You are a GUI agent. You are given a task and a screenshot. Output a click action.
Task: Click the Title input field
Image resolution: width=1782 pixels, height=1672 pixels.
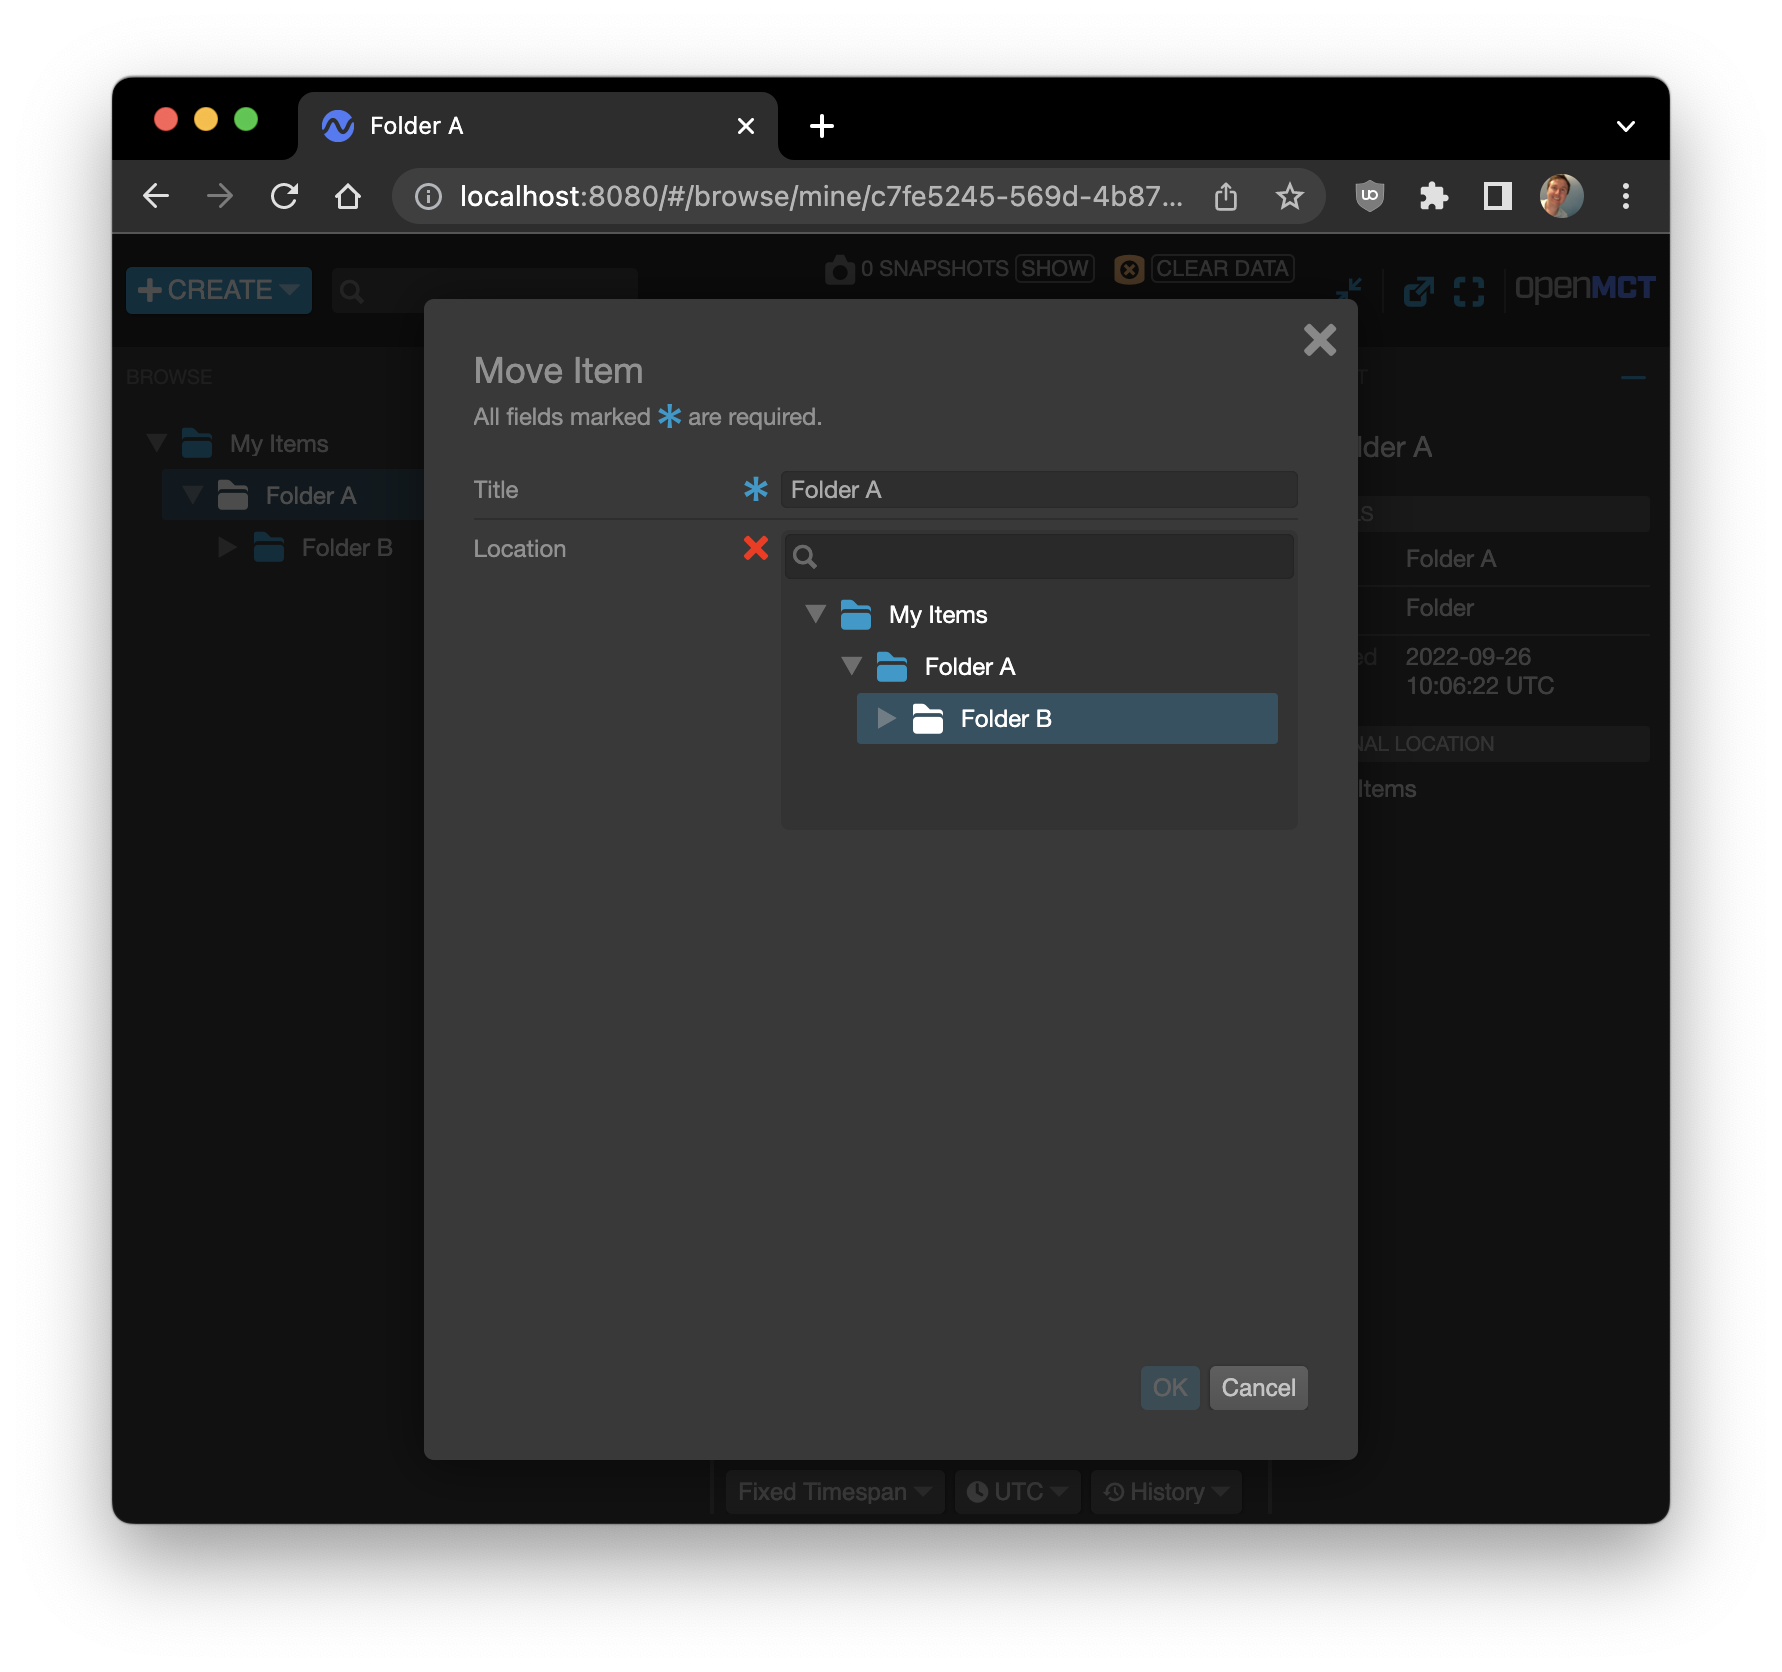point(1038,489)
